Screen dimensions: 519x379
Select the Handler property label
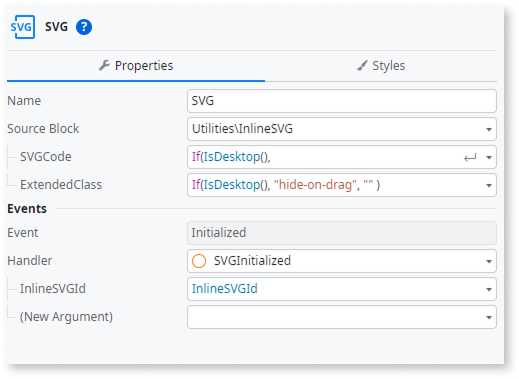click(30, 261)
